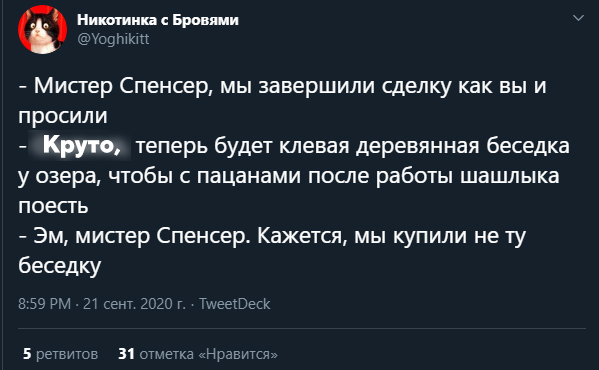Select the date 21 сент. 2020 г.
This screenshot has height=370, width=599.
click(134, 304)
